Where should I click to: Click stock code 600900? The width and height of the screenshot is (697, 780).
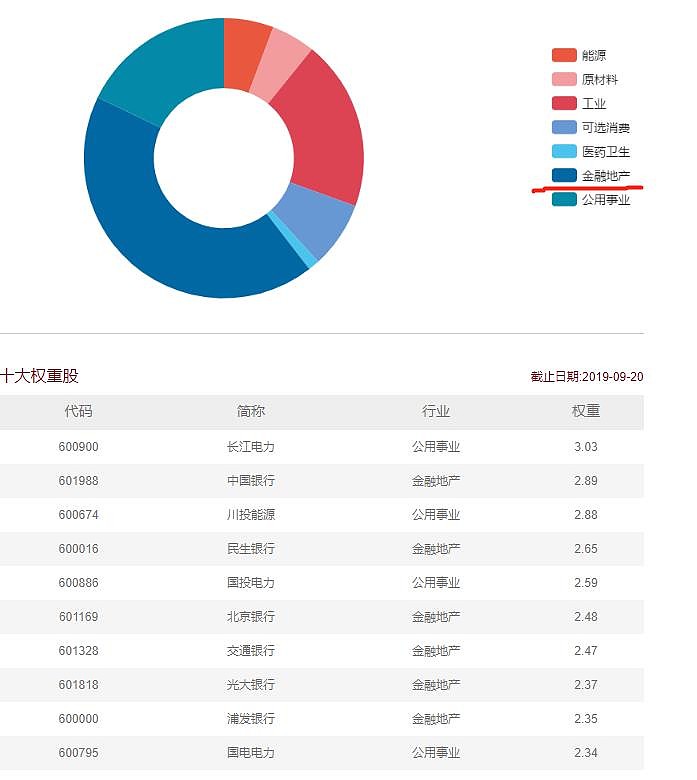click(78, 447)
